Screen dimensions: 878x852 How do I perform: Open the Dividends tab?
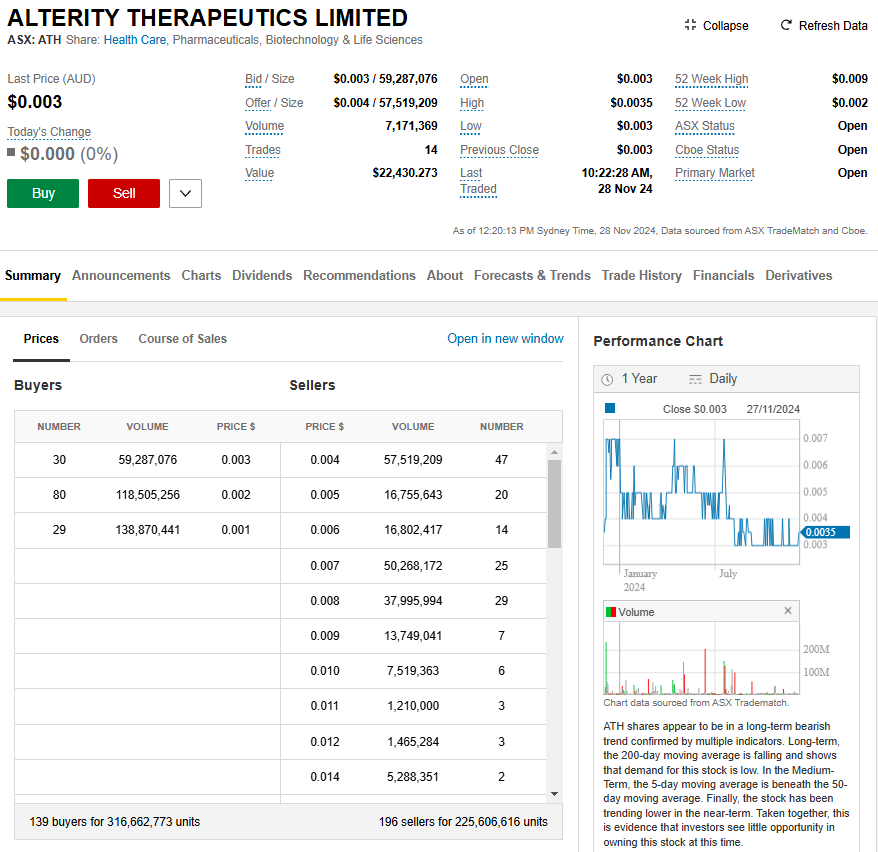tap(262, 275)
